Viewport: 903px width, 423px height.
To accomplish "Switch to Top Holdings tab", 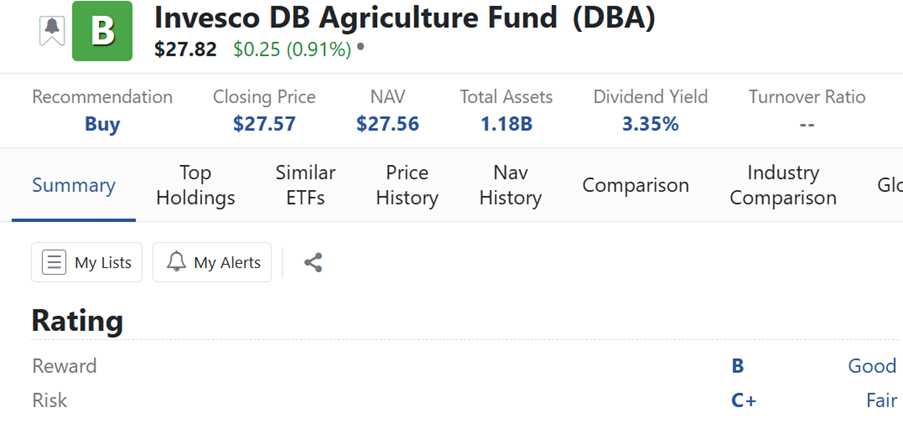I will 196,185.
